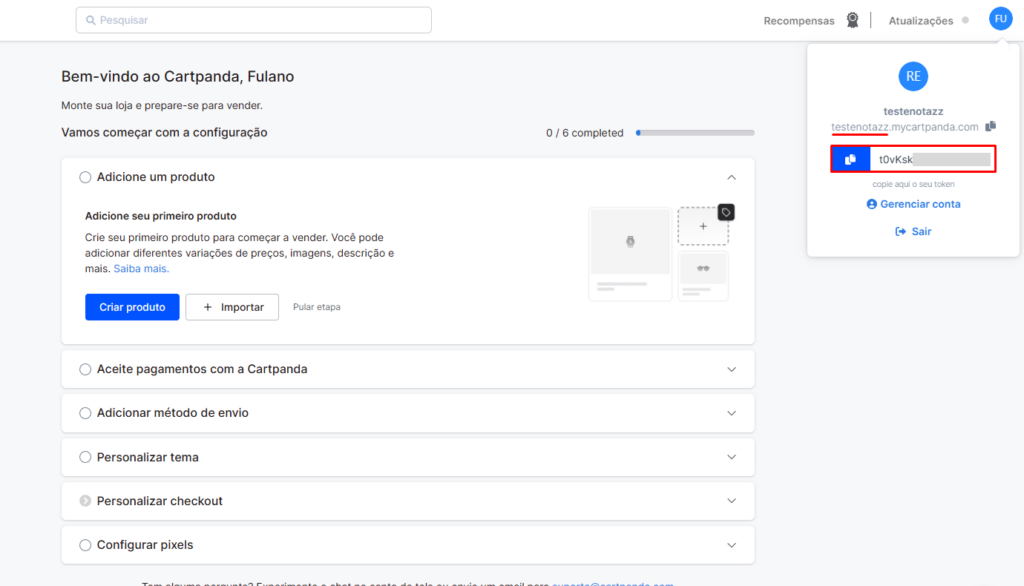
Task: Click the search magnifier icon
Action: point(91,20)
